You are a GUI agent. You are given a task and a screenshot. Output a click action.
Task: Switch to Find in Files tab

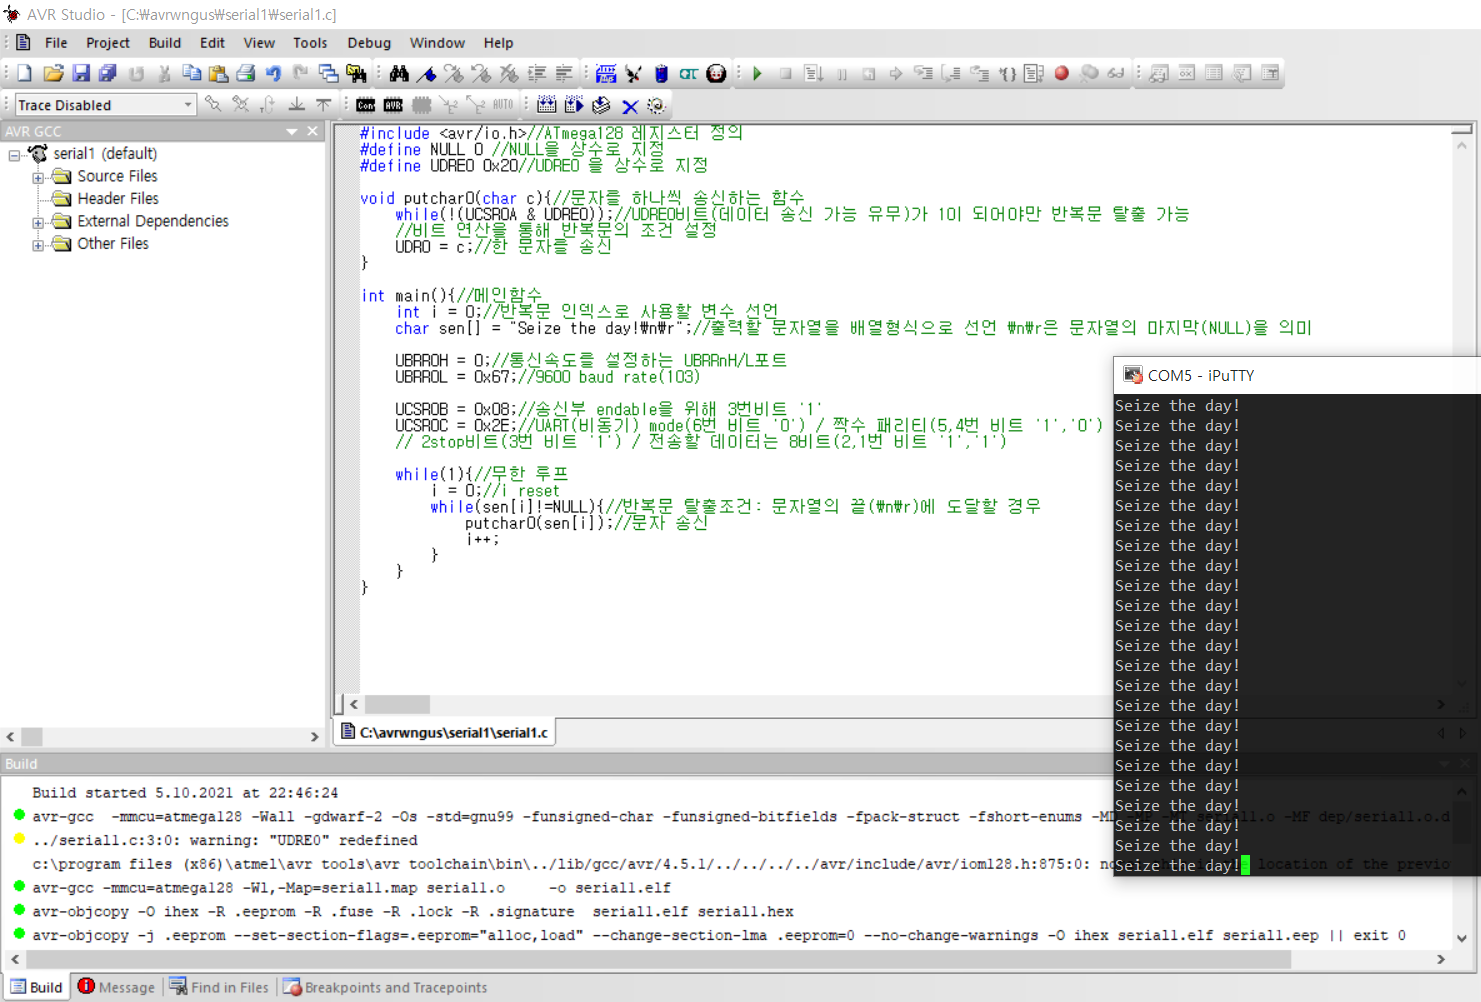[219, 987]
